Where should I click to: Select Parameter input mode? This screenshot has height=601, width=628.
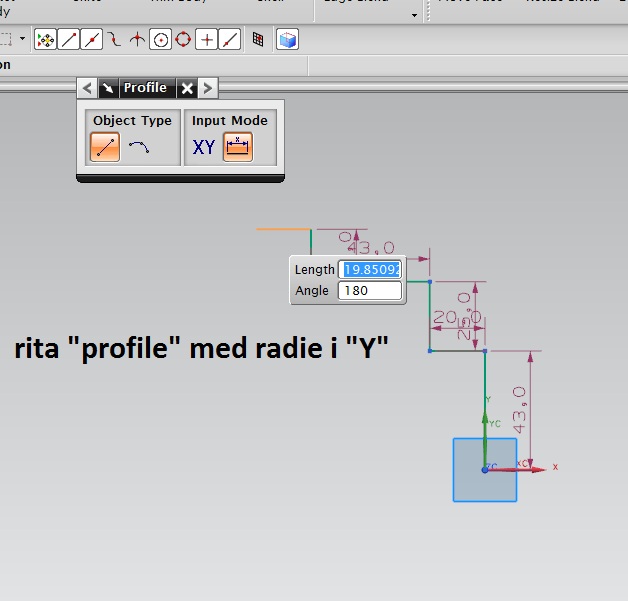(238, 147)
